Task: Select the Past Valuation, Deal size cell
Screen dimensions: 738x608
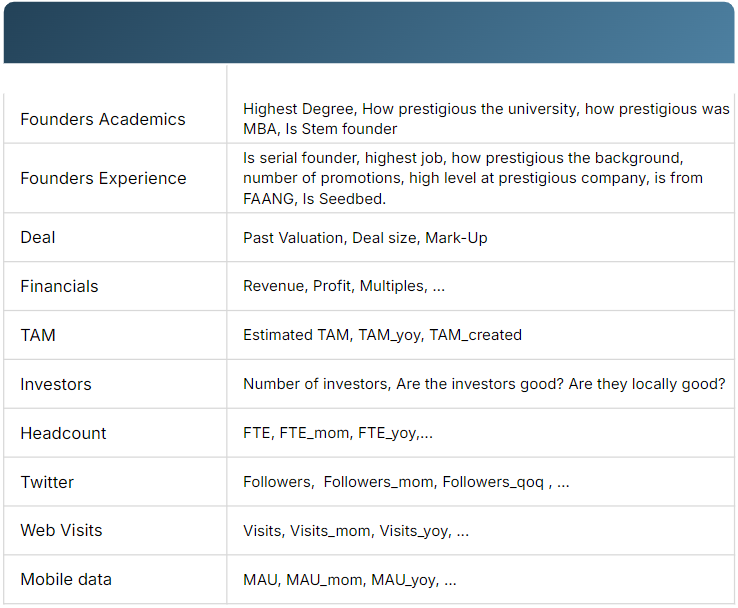Action: [365, 238]
